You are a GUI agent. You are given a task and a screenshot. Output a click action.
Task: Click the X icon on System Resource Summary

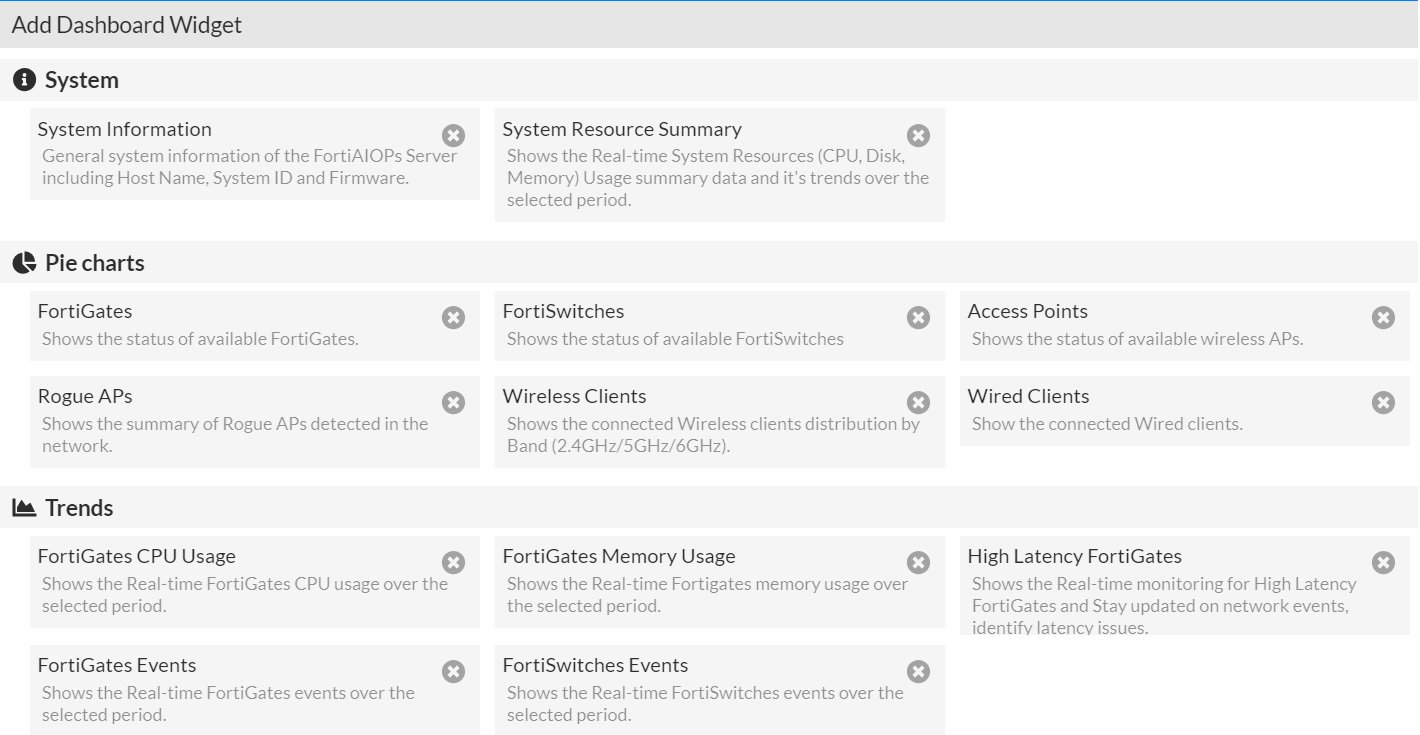pyautogui.click(x=918, y=135)
